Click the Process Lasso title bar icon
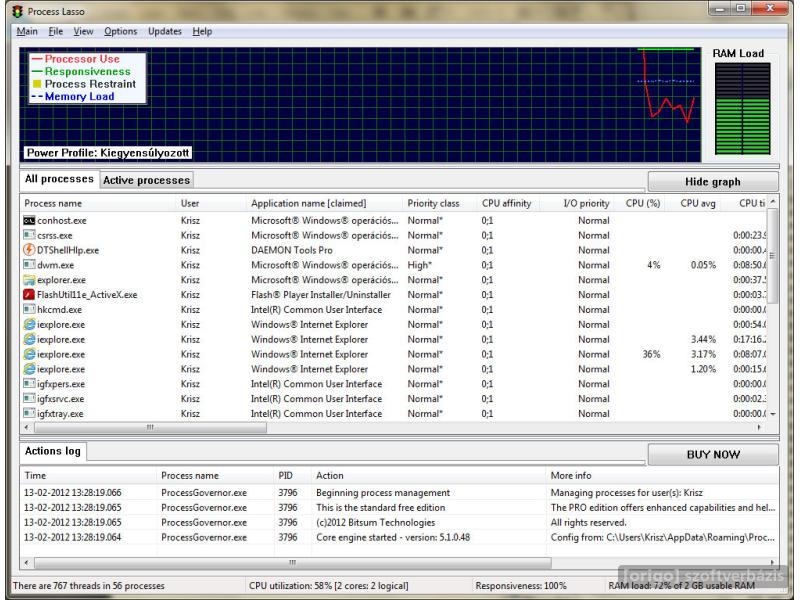The height and width of the screenshot is (600, 800). [x=18, y=11]
